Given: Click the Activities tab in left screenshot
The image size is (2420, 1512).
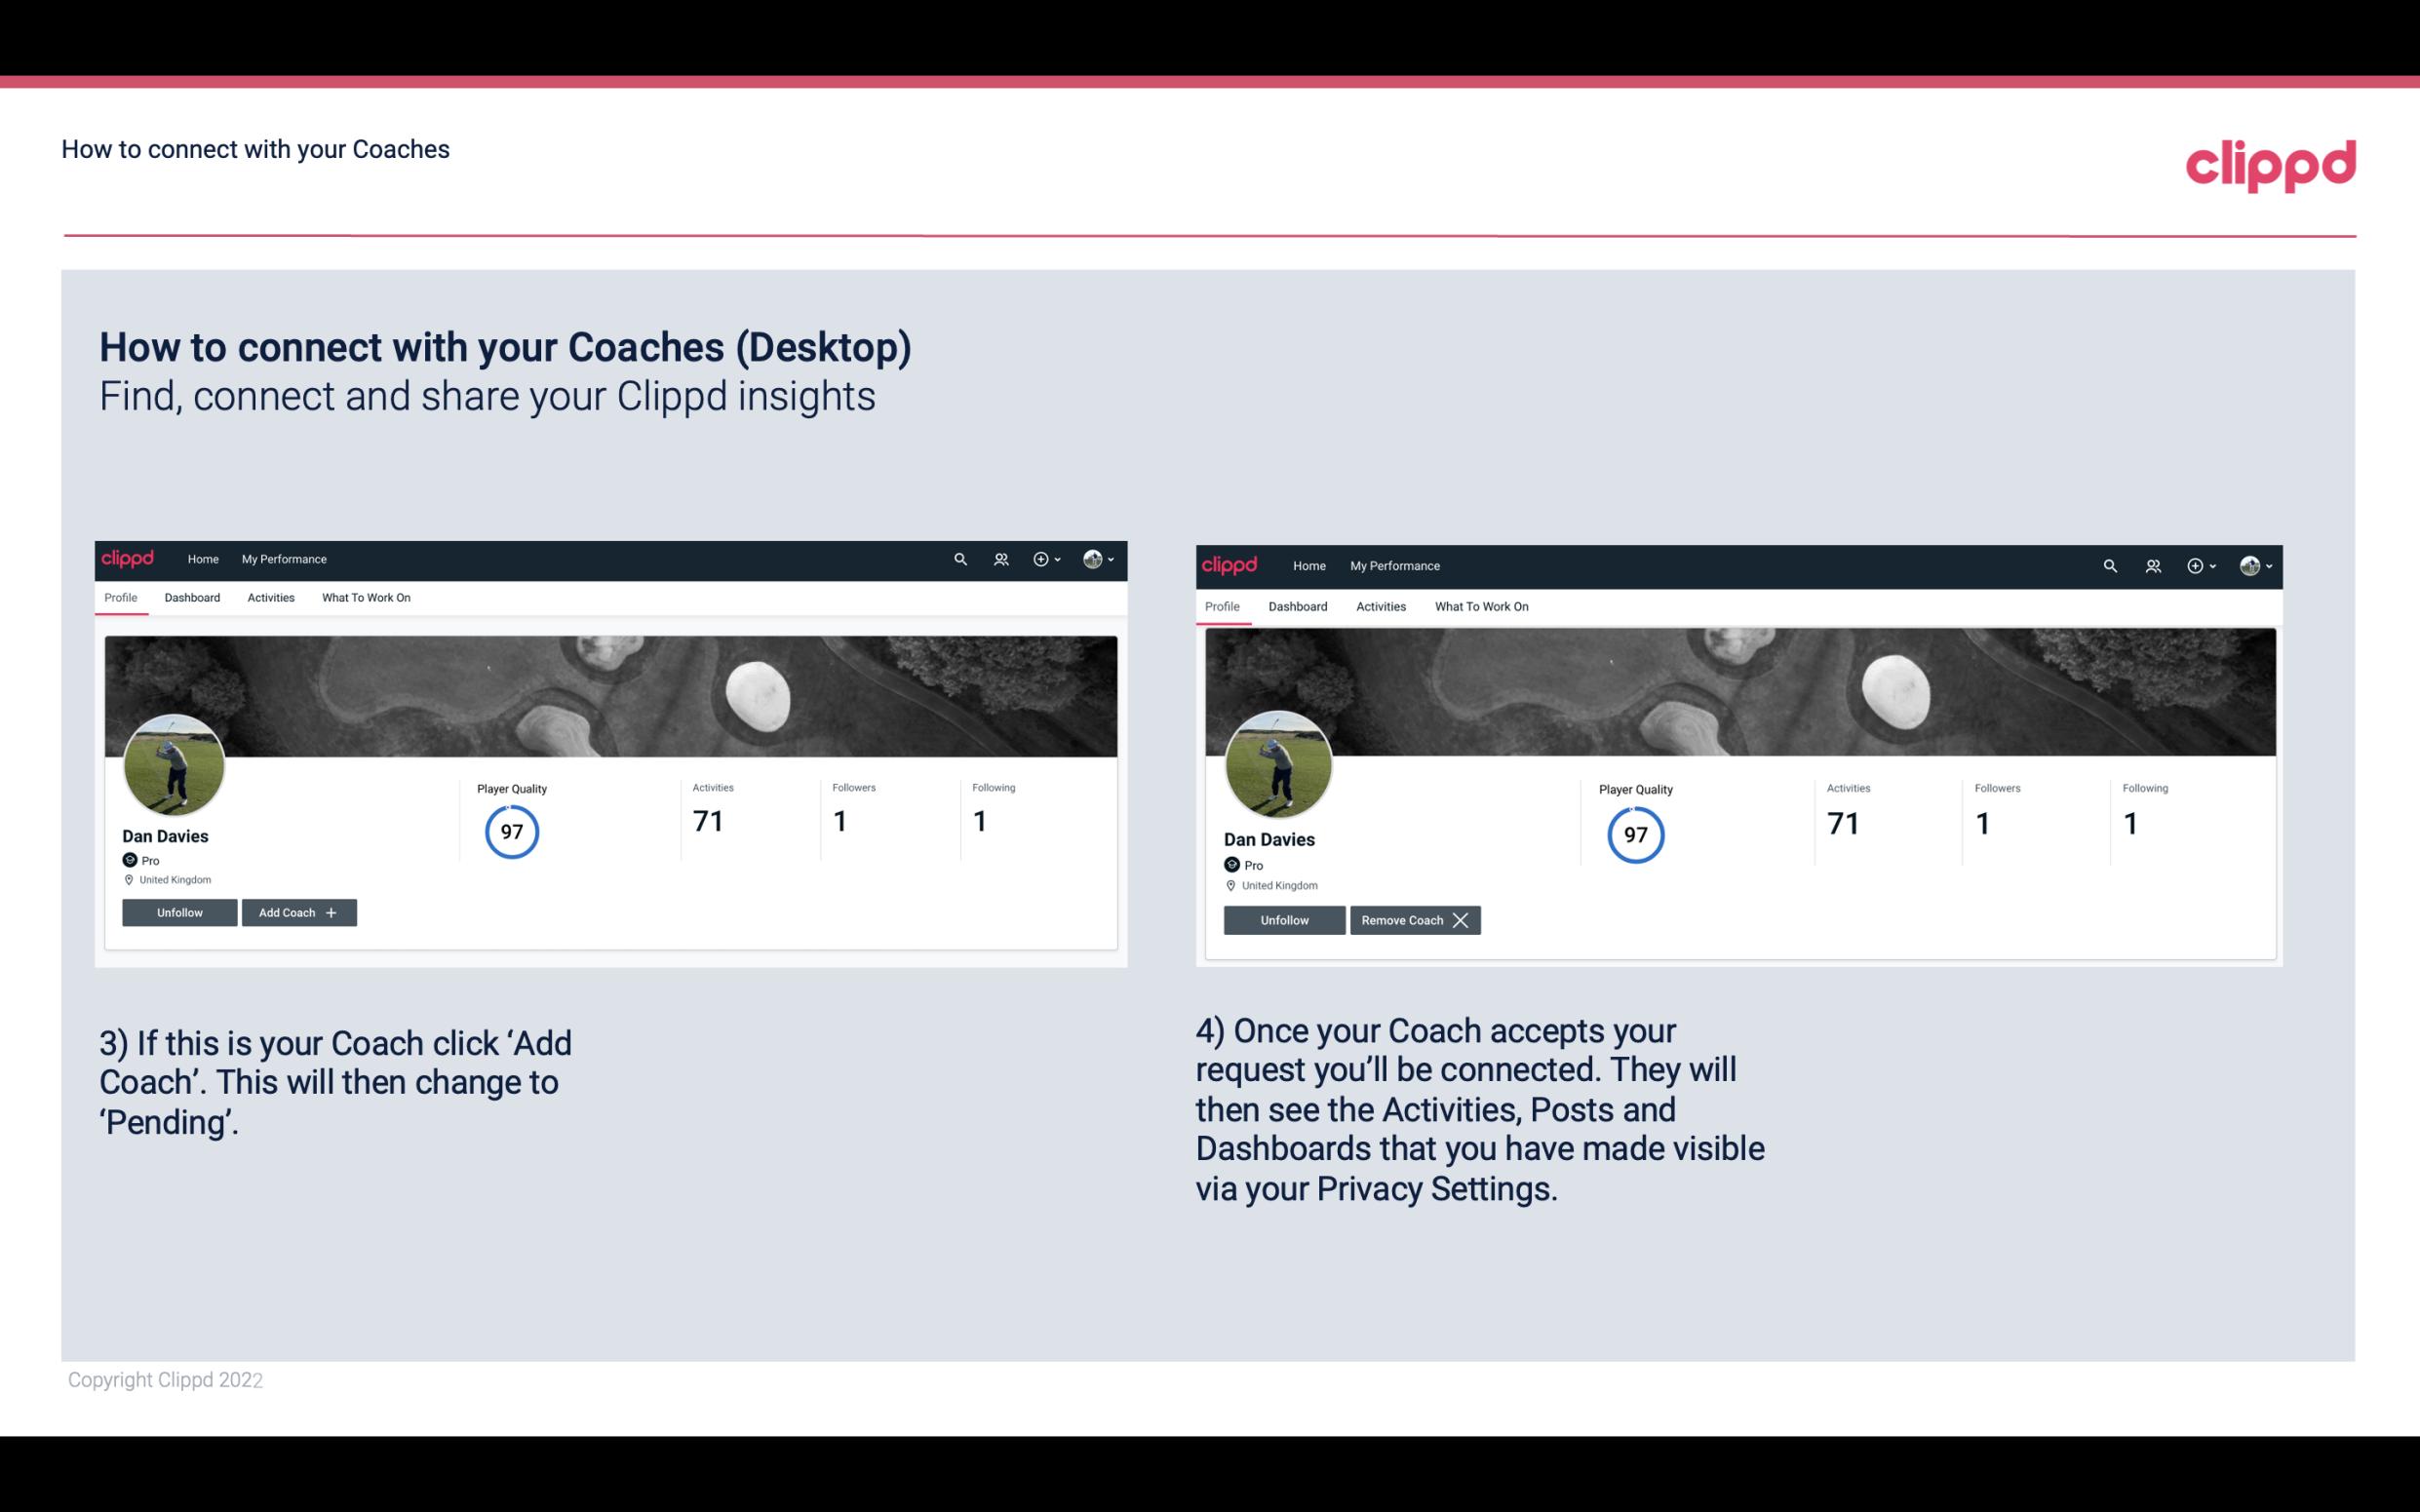Looking at the screenshot, I should [270, 598].
